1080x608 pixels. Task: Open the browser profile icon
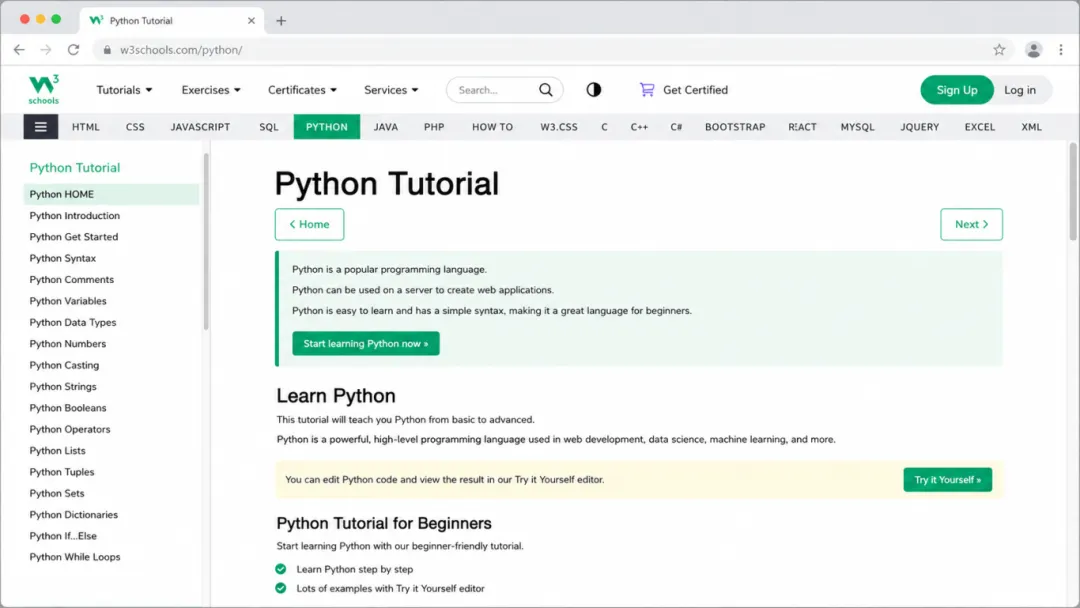click(1033, 50)
